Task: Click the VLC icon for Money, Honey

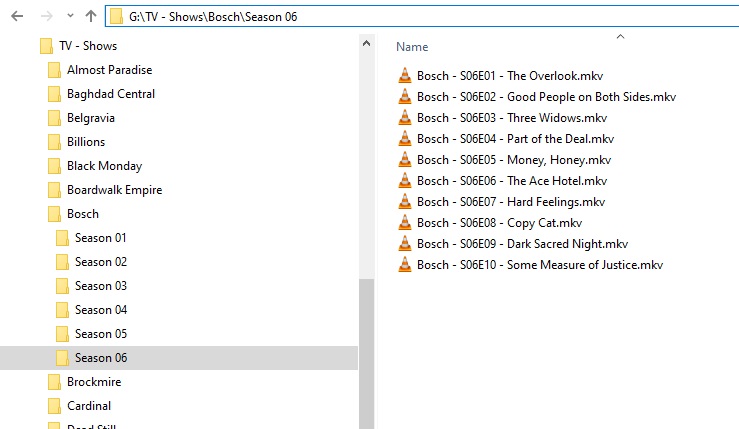Action: click(x=404, y=159)
